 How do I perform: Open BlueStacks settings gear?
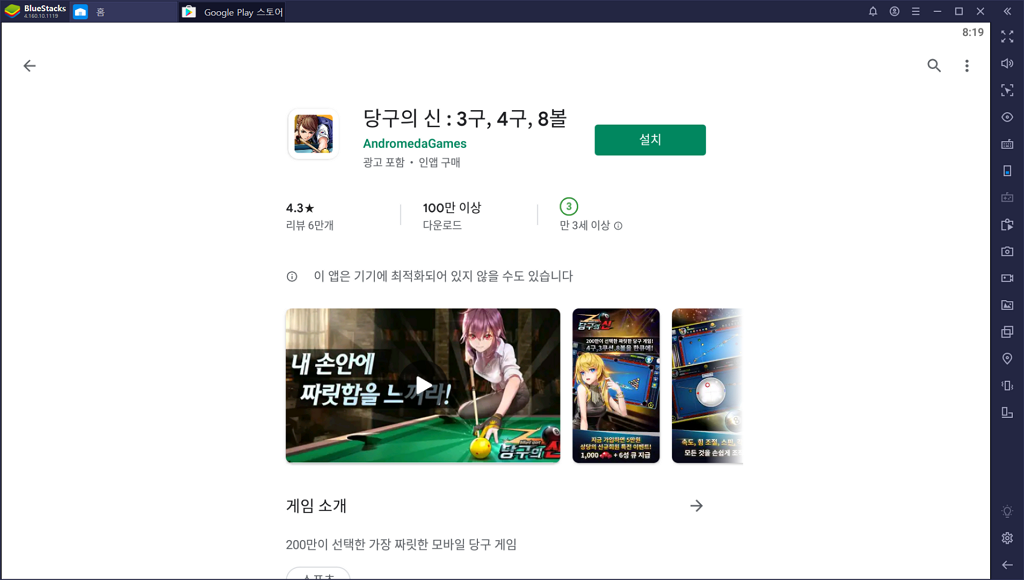(1007, 538)
